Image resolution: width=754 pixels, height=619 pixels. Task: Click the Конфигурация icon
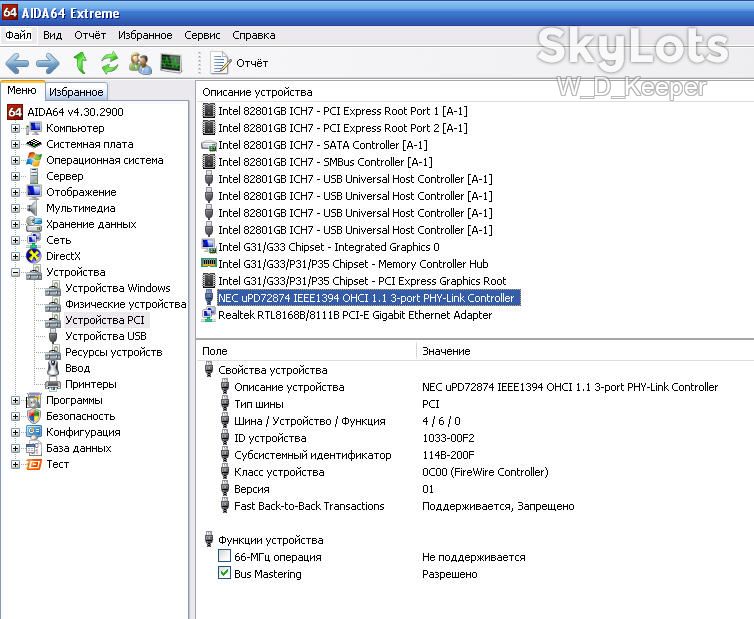click(34, 432)
